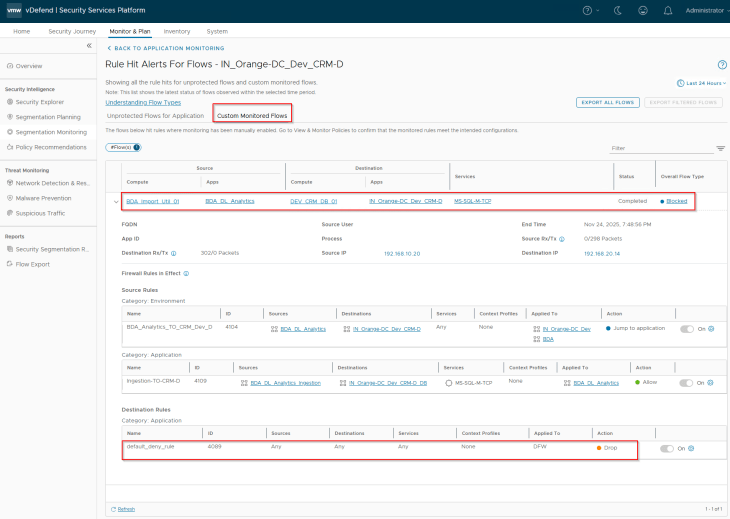Collapse the left sidebar chevrons
This screenshot has height=519, width=730.
tap(88, 47)
